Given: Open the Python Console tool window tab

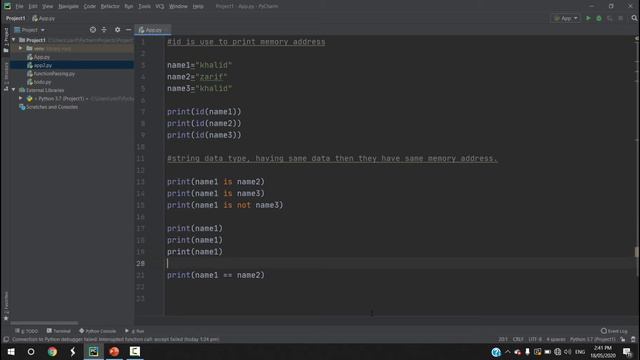Looking at the screenshot, I should click(98, 331).
